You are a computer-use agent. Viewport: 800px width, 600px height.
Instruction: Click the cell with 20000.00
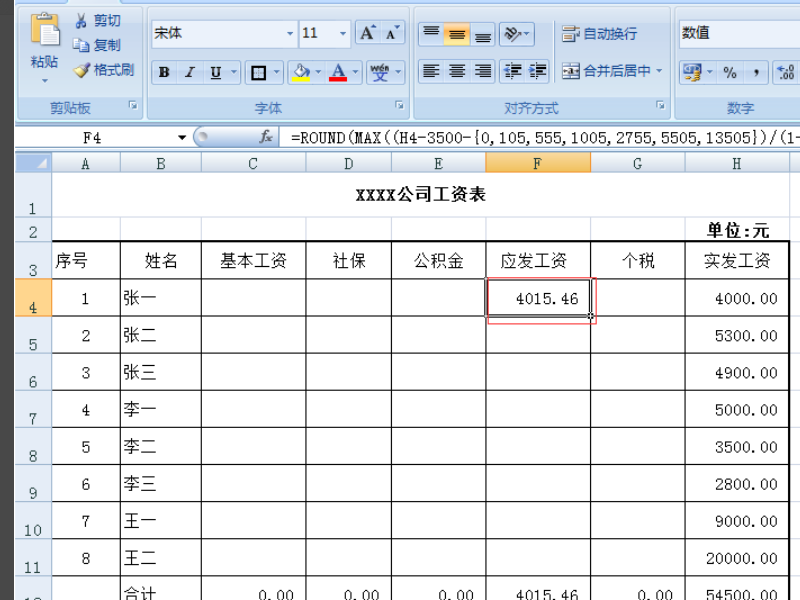pyautogui.click(x=737, y=558)
